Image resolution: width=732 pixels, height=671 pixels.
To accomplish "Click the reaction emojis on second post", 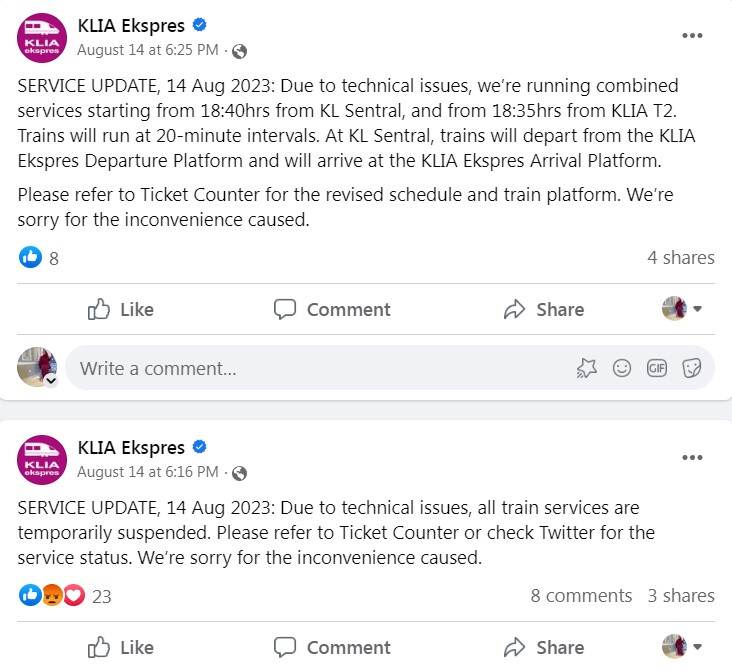I will click(x=53, y=596).
